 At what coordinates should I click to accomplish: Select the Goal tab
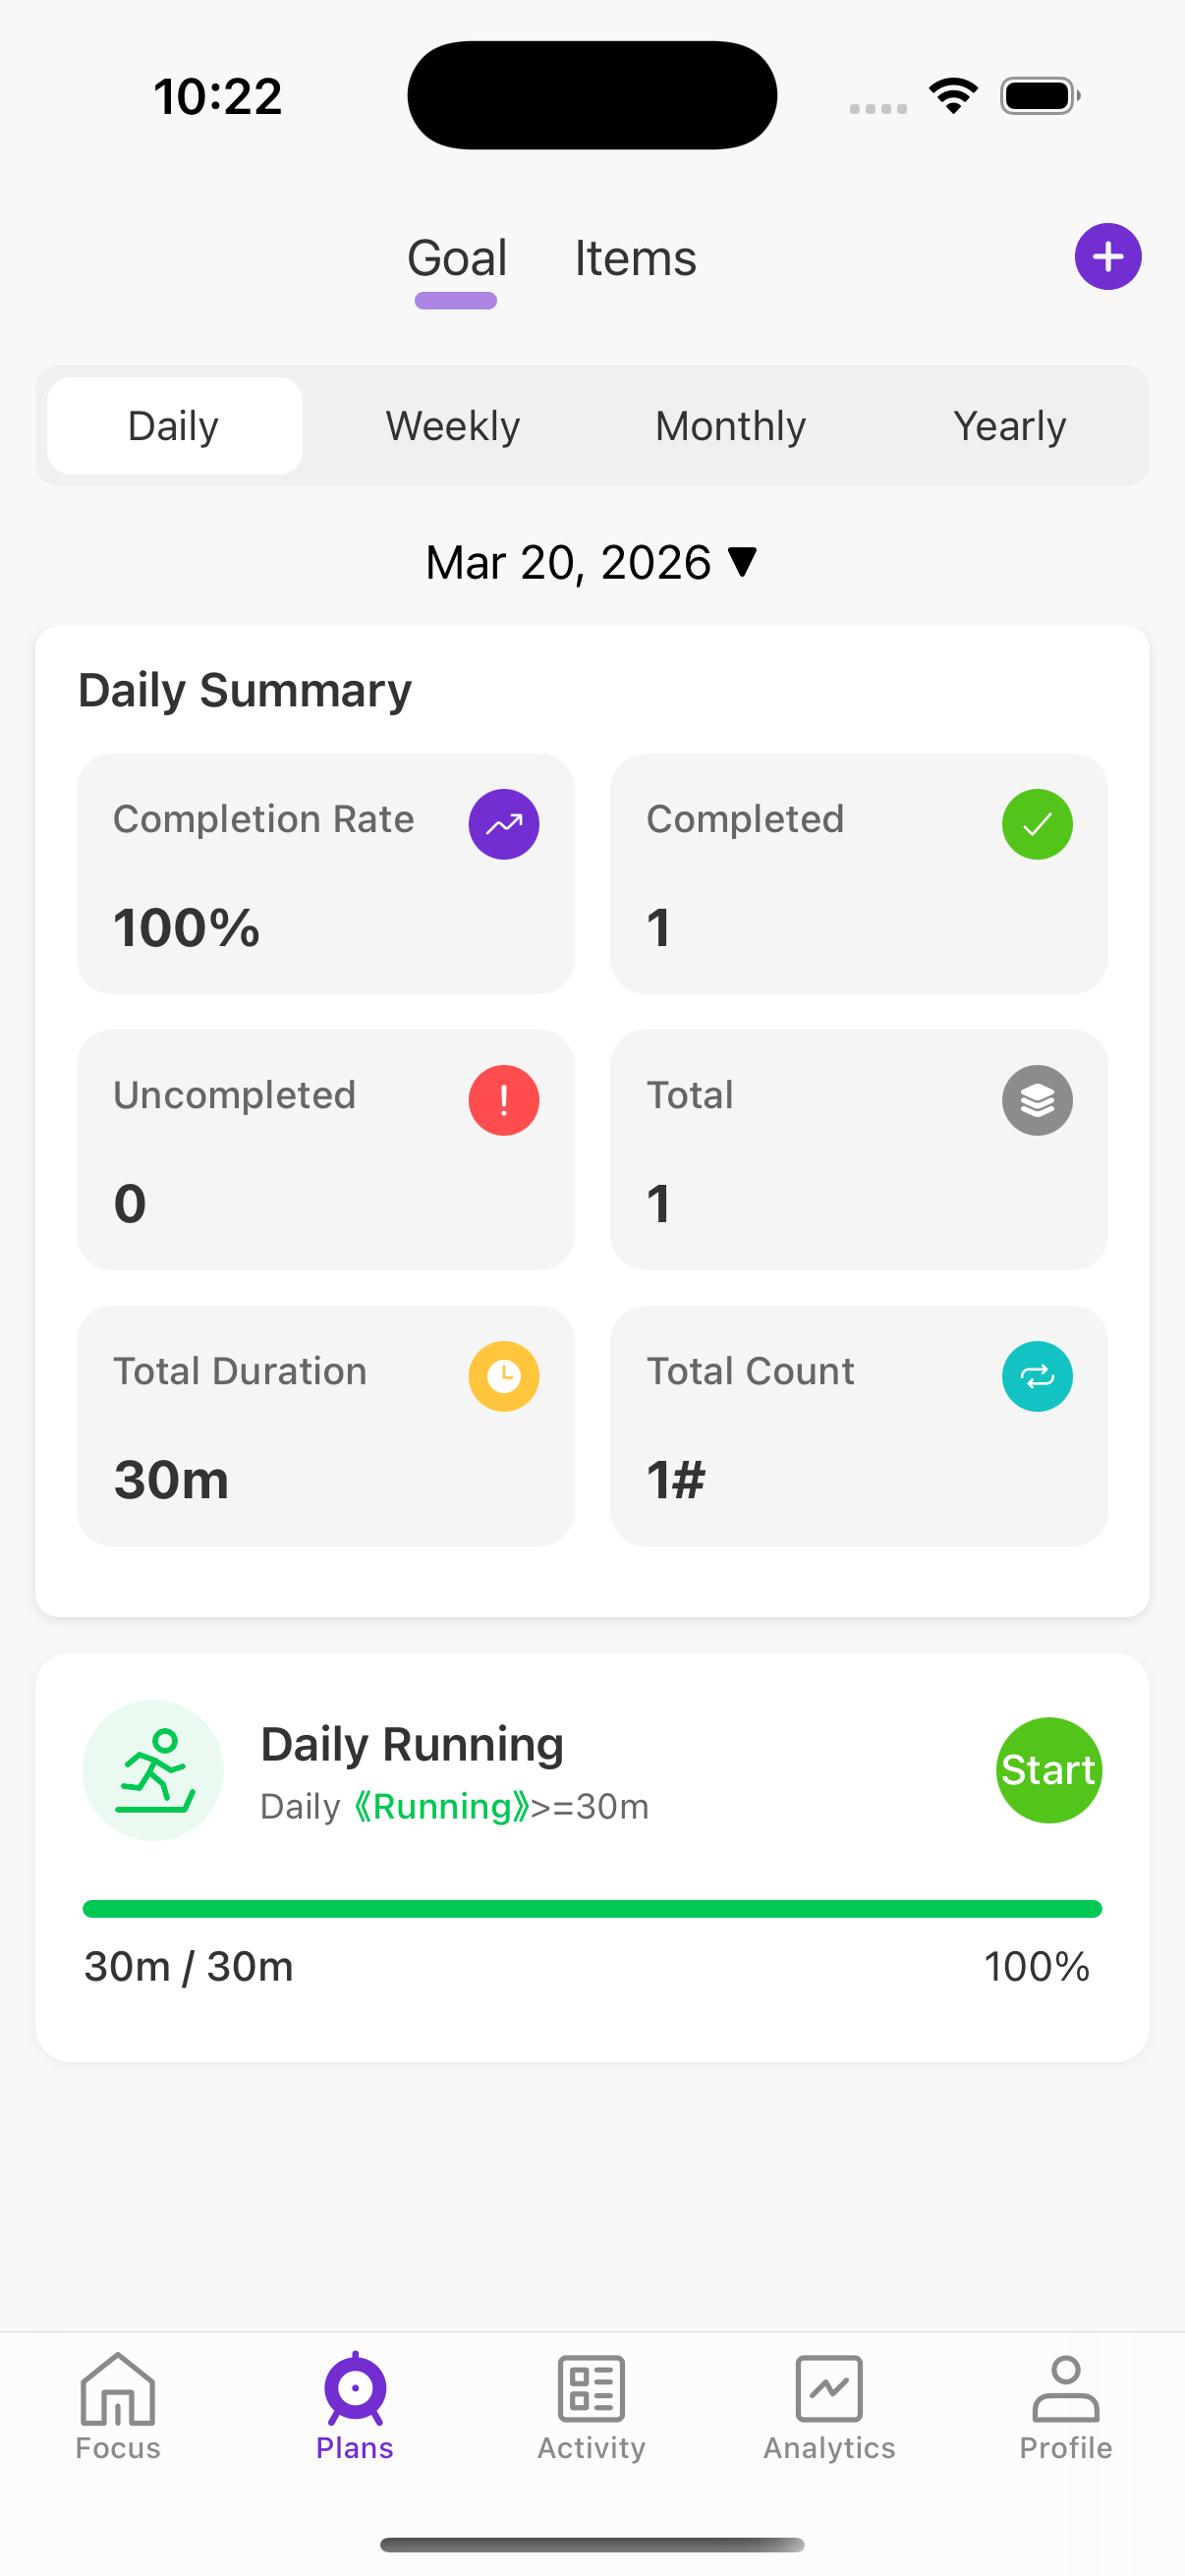coord(457,259)
